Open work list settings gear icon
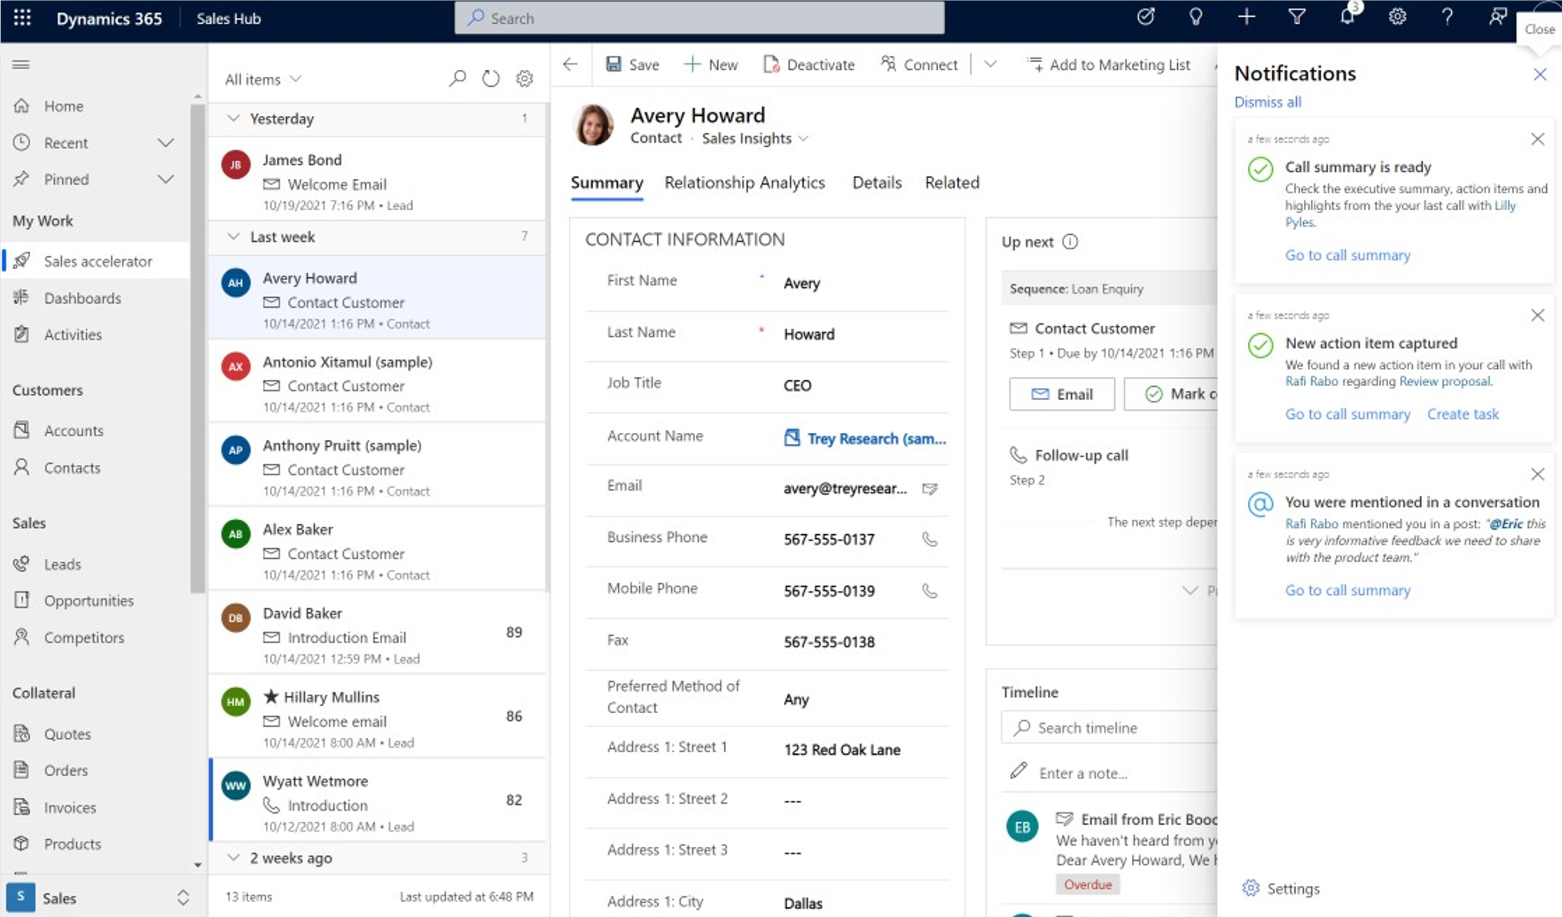Image resolution: width=1562 pixels, height=917 pixels. click(524, 79)
